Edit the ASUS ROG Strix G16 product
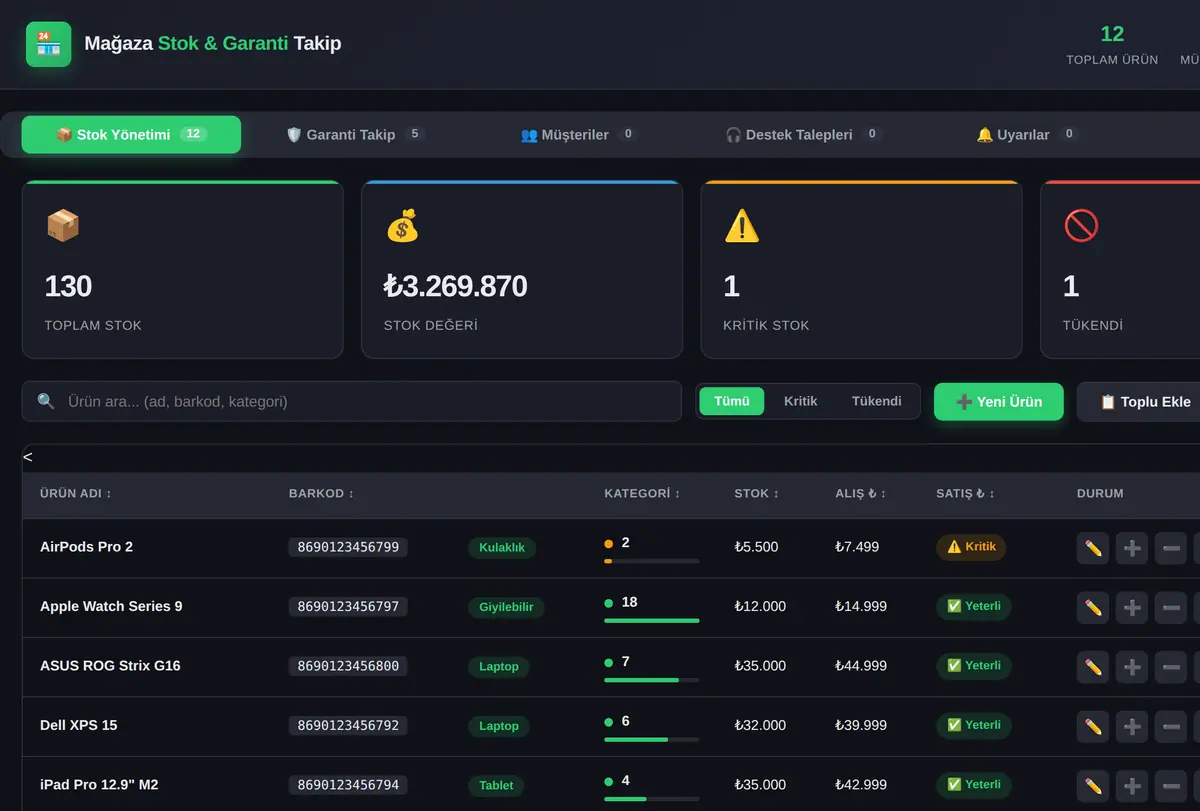Image resolution: width=1200 pixels, height=811 pixels. pos(1093,667)
